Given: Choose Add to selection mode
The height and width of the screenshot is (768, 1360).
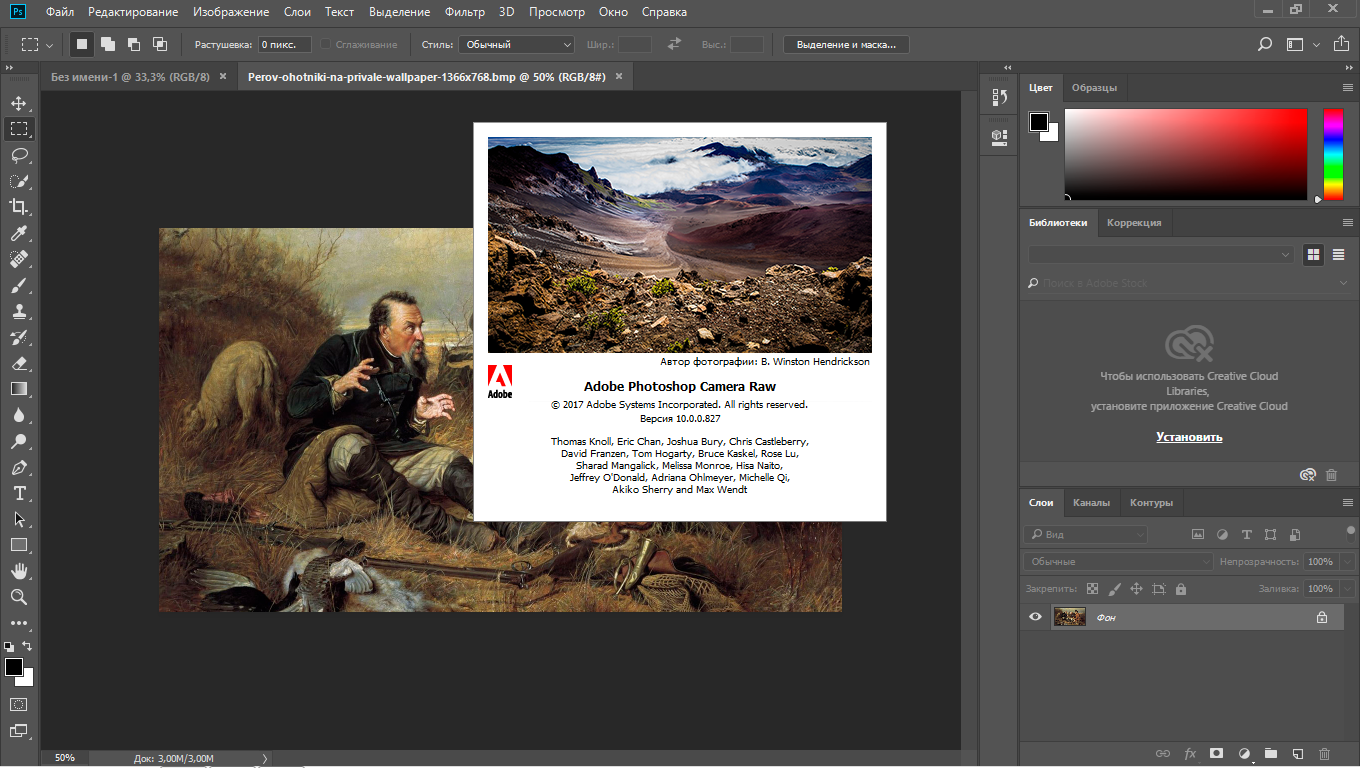Looking at the screenshot, I should pos(108,44).
